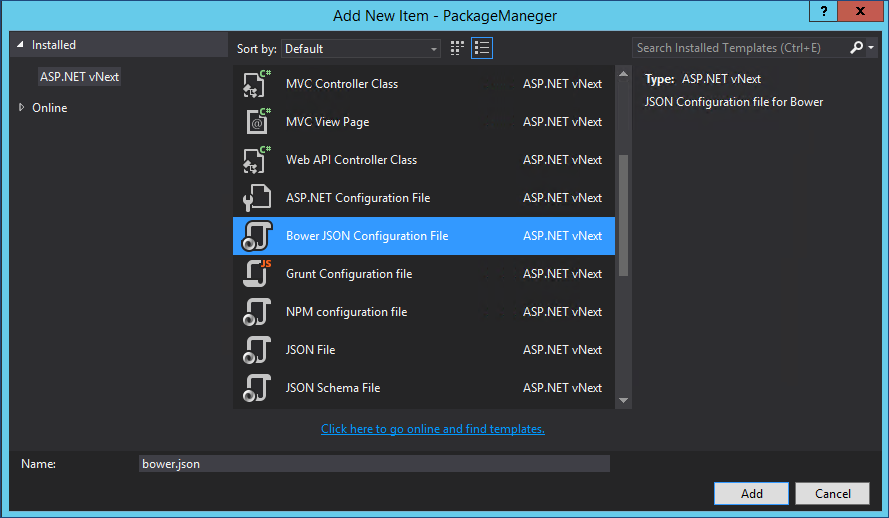Image resolution: width=889 pixels, height=518 pixels.
Task: Open the Sort by Default dropdown
Action: coord(361,49)
